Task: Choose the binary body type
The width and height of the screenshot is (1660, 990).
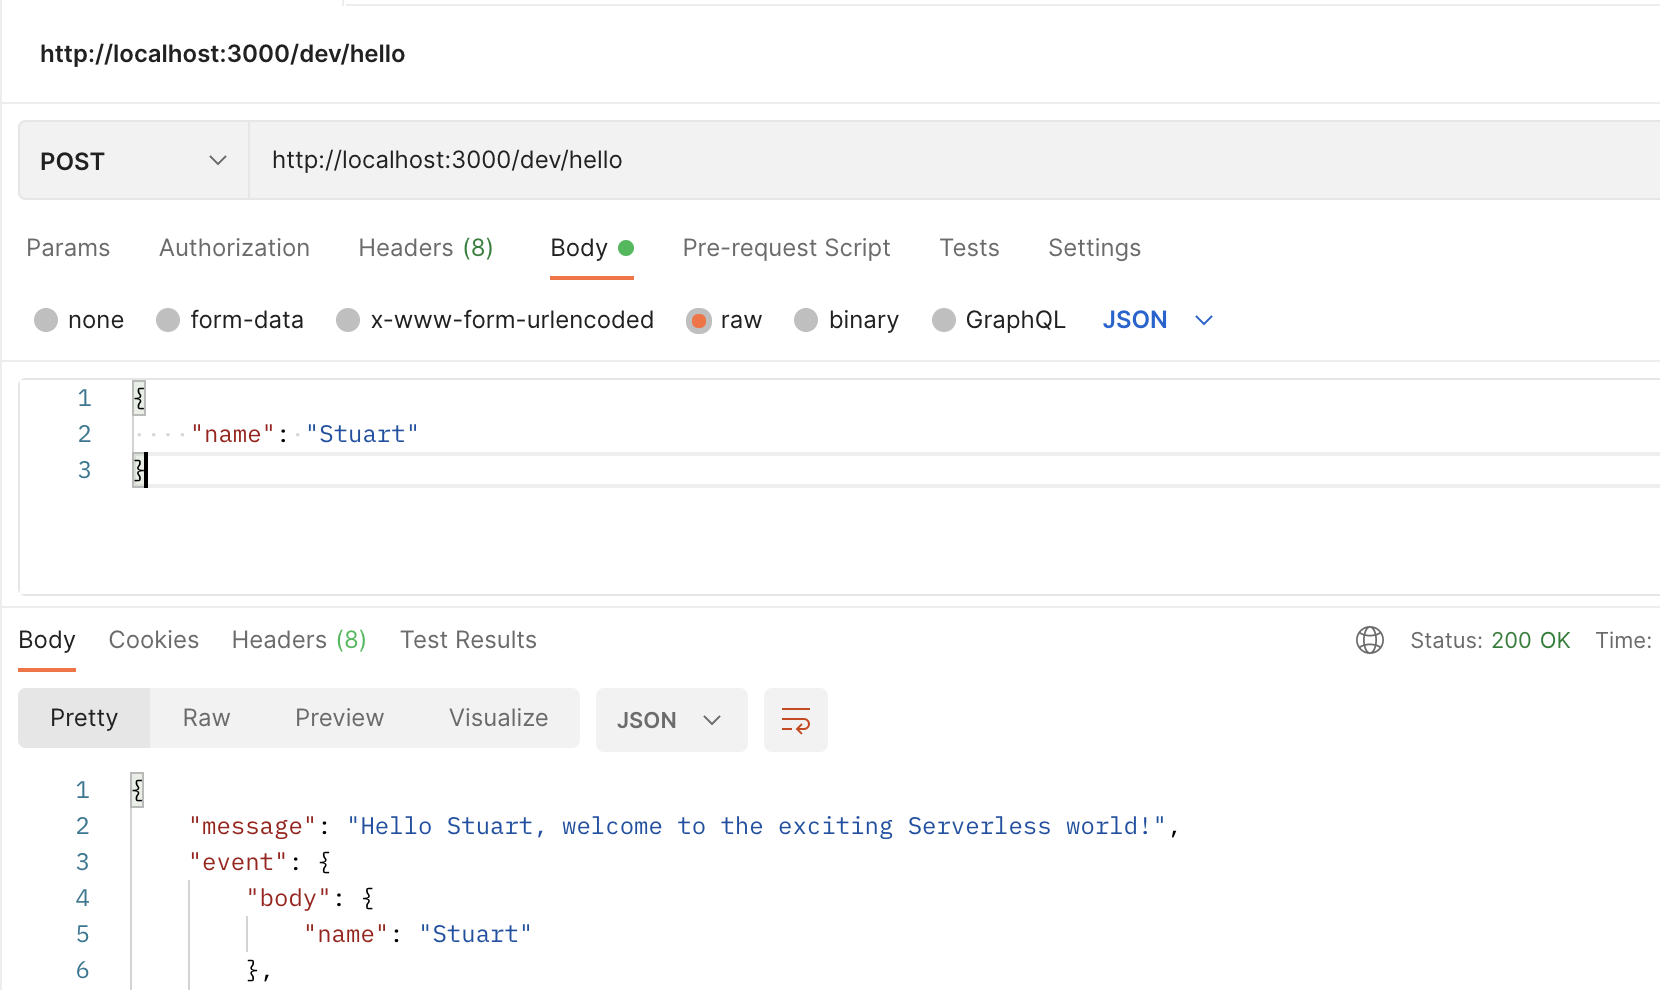Action: point(806,320)
